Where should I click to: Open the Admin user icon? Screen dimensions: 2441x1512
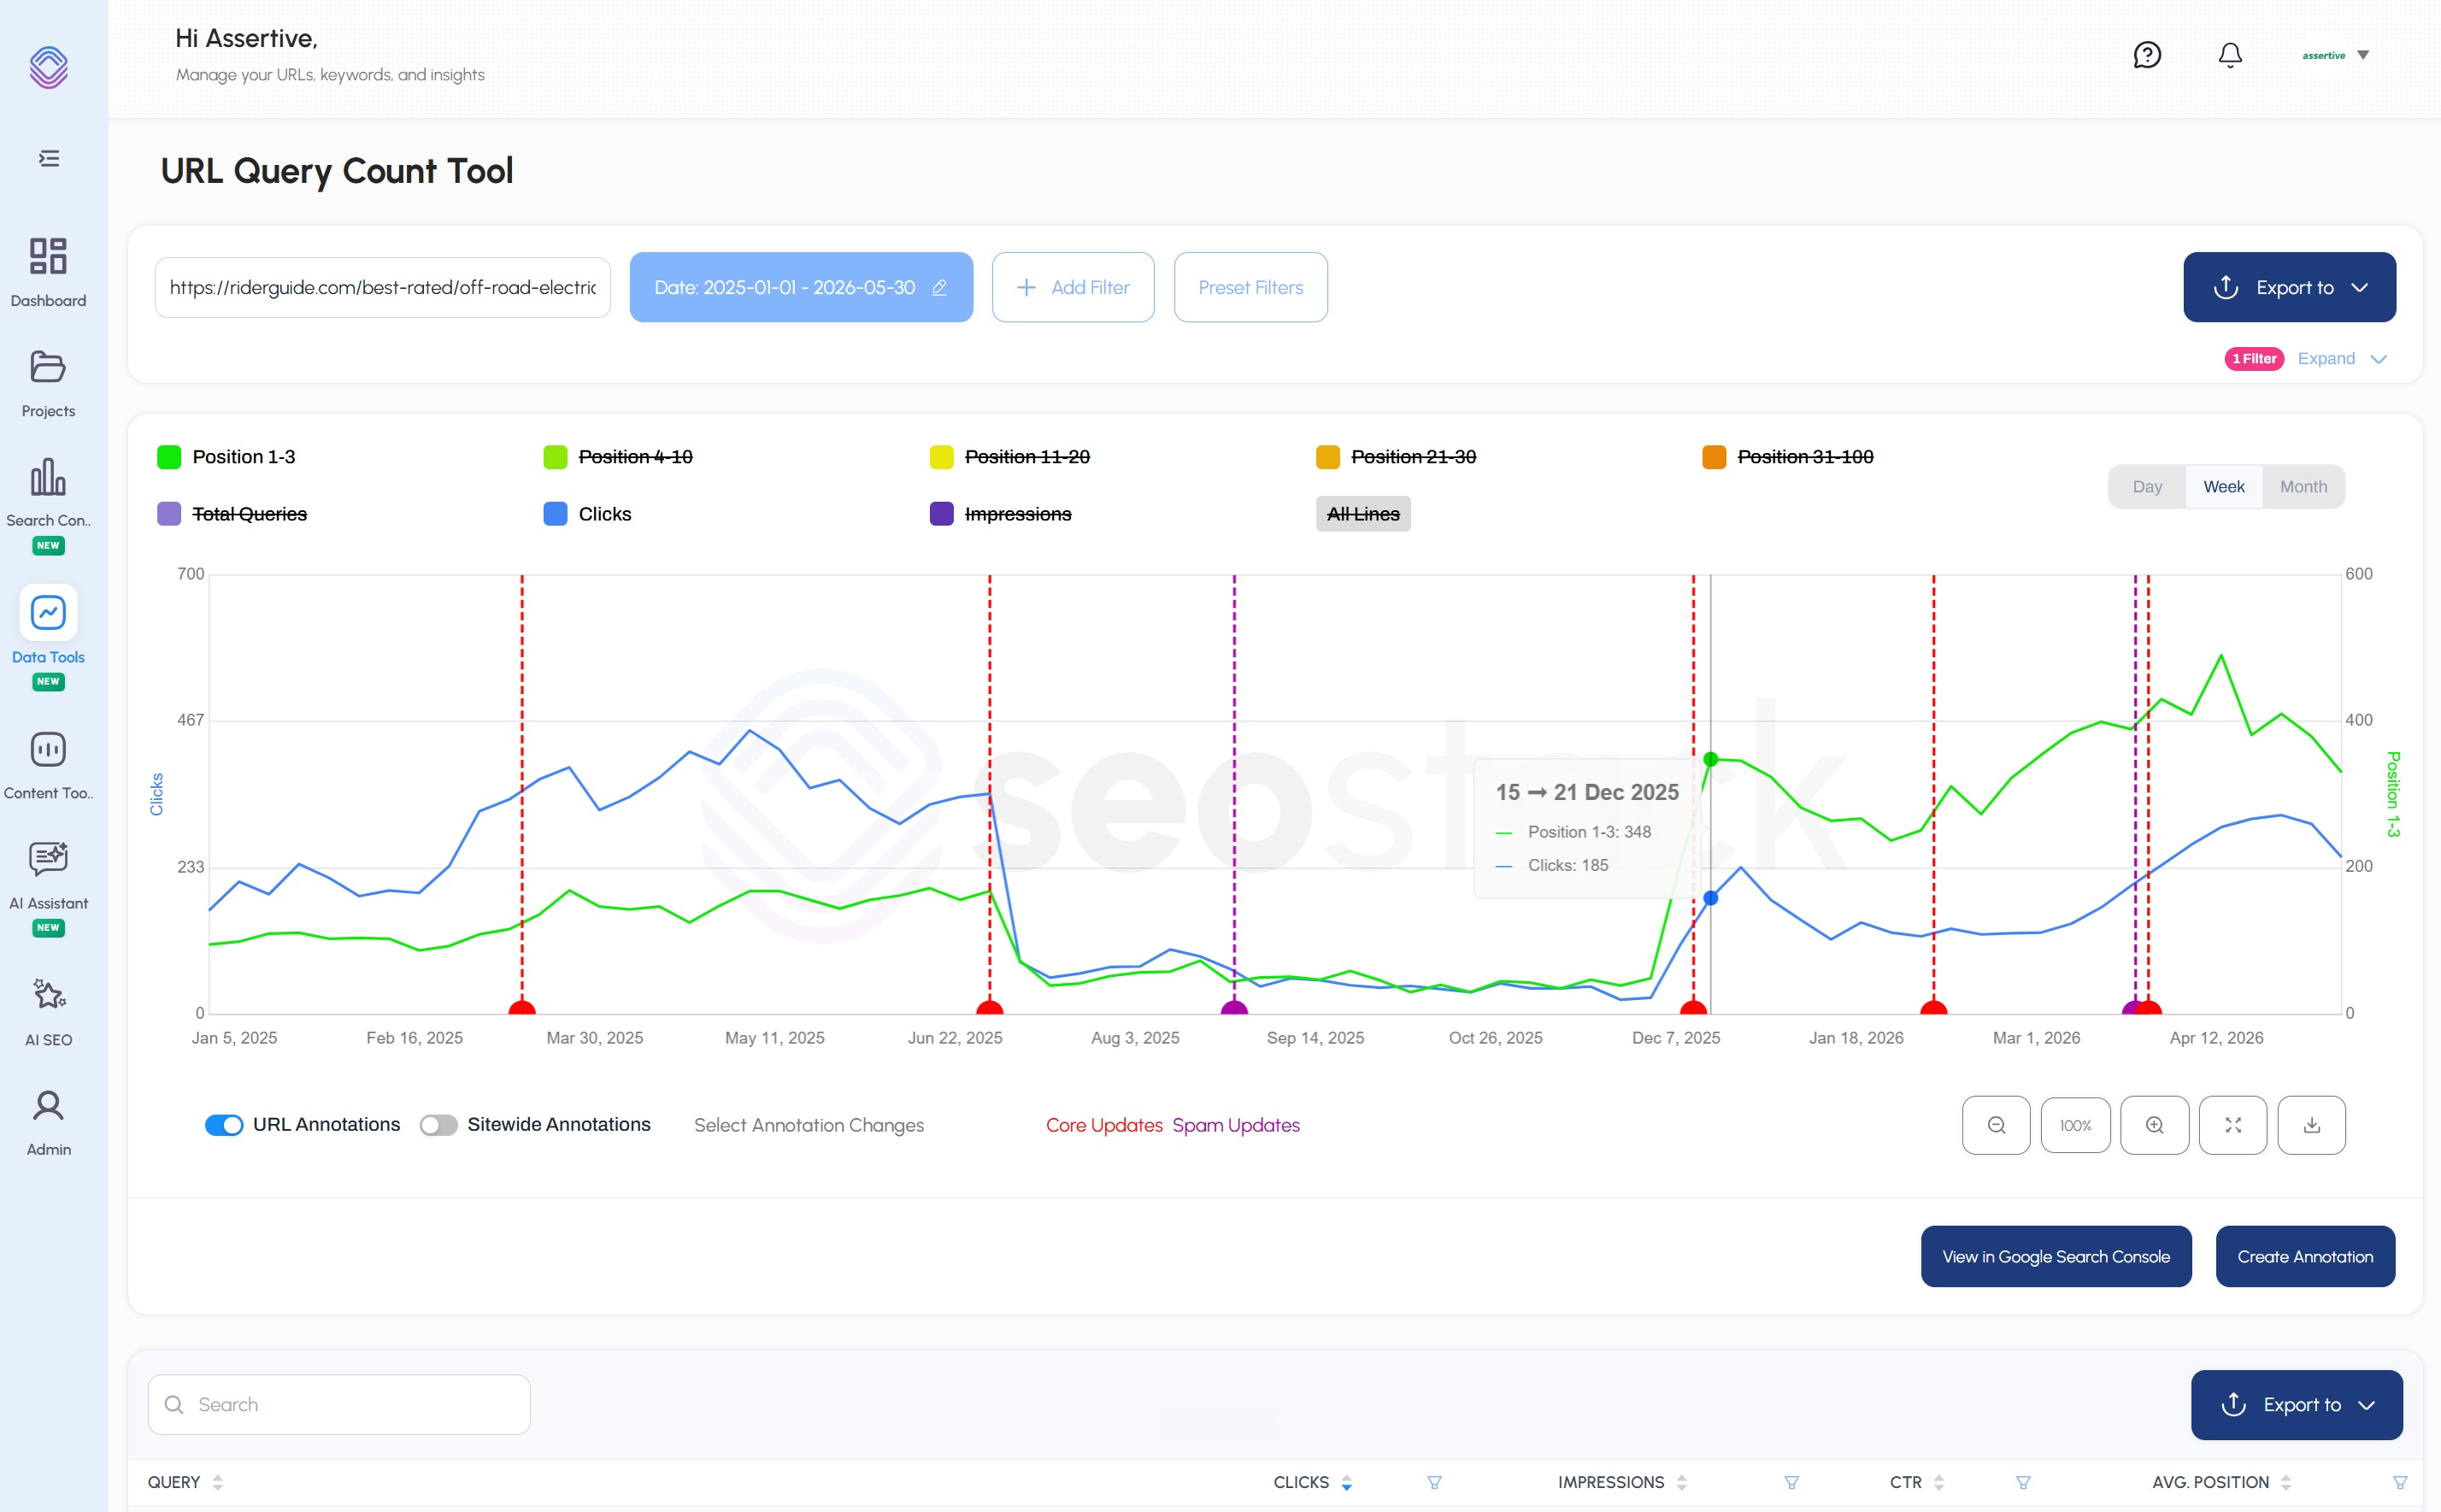coord(48,1105)
